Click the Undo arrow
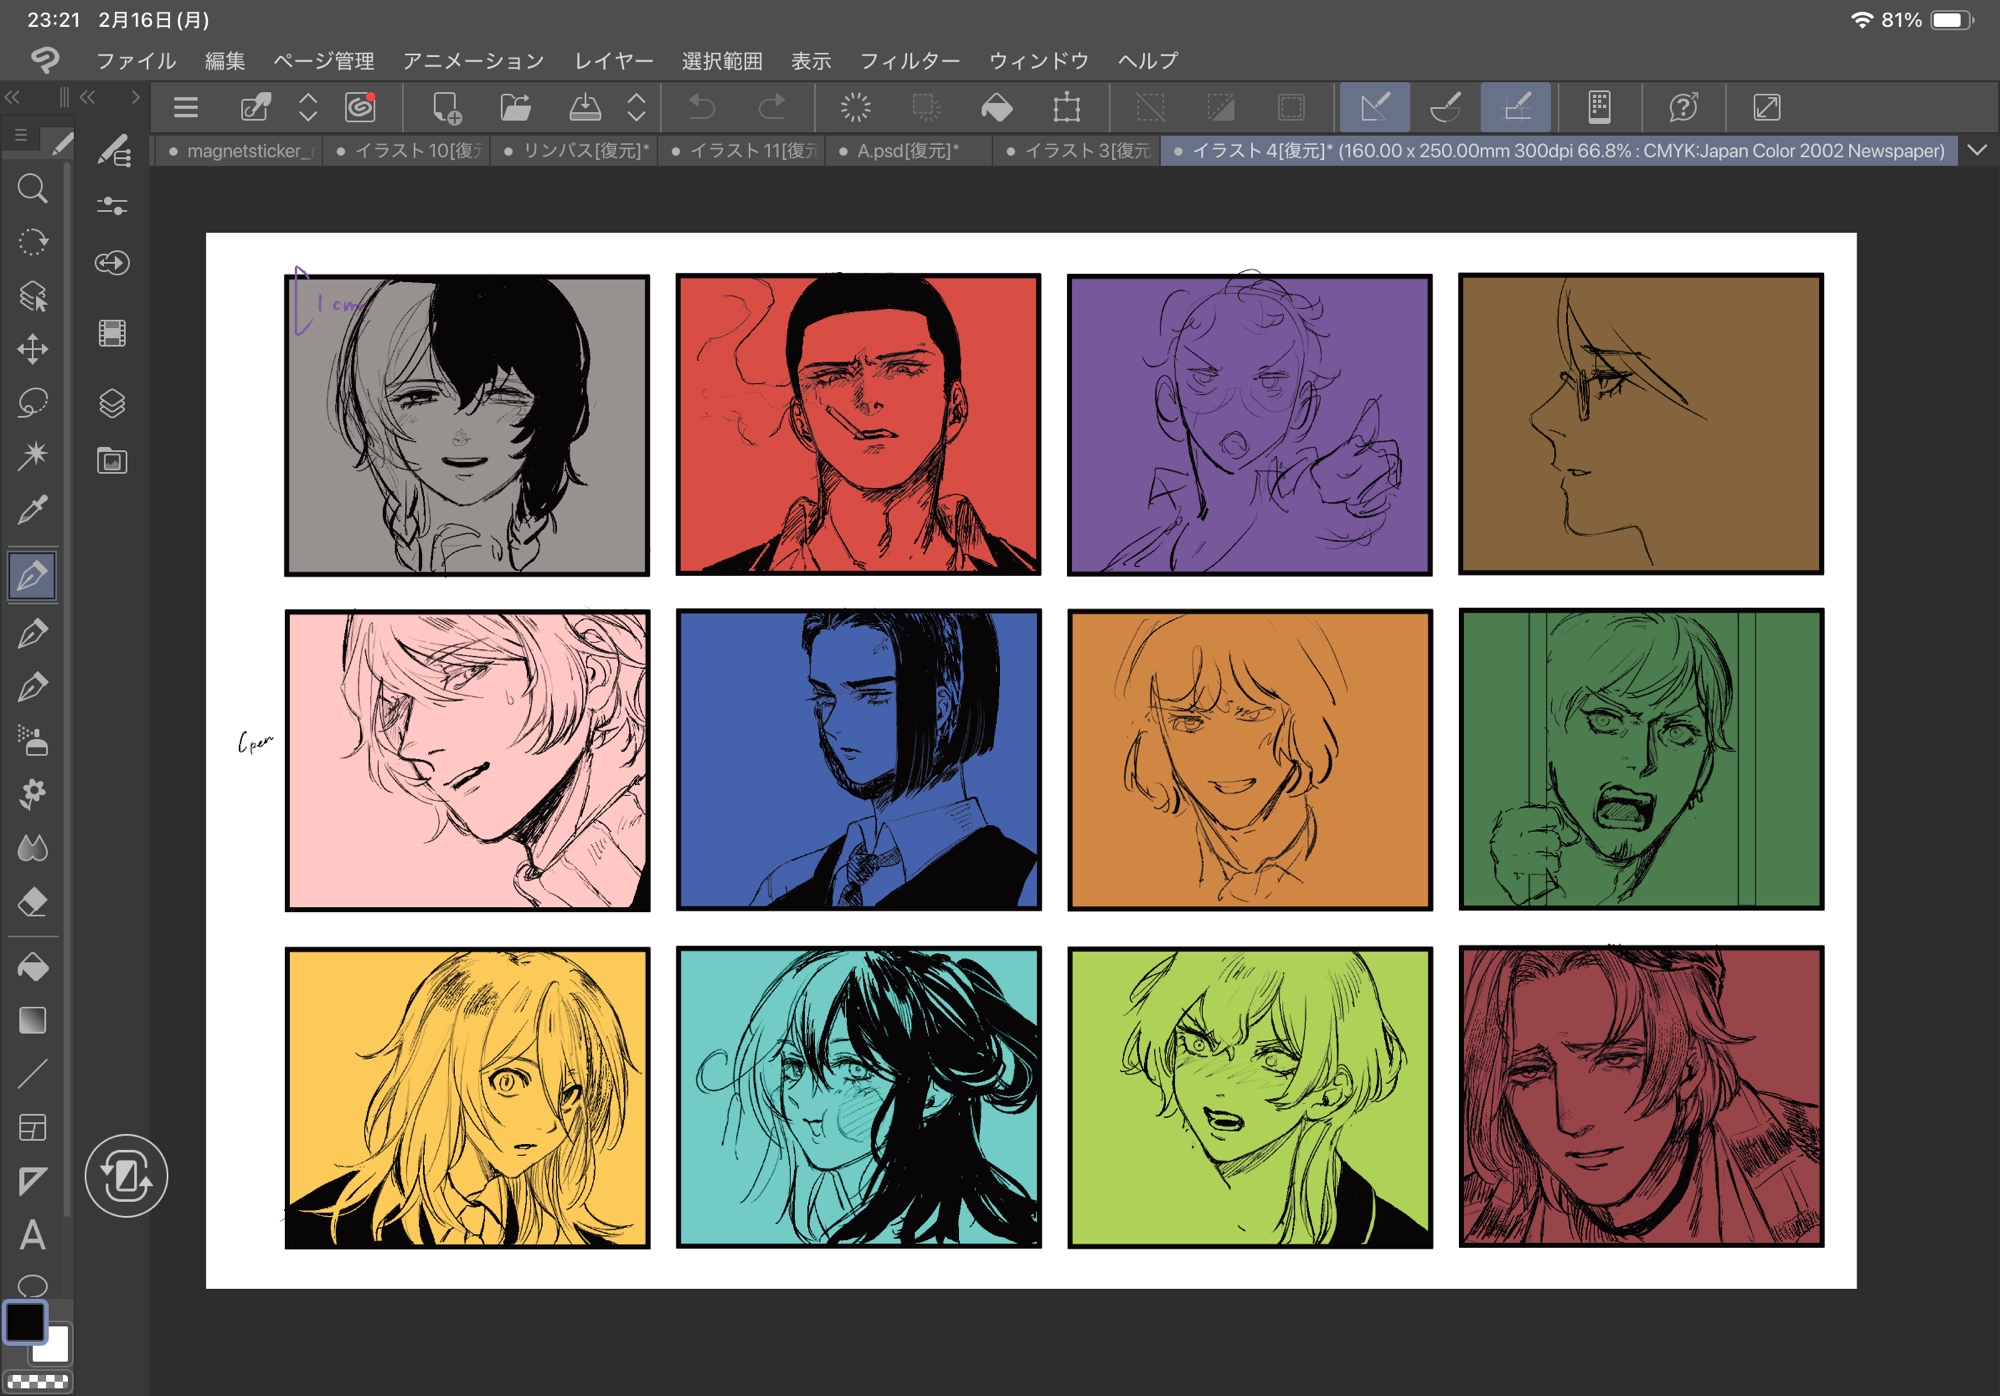Image resolution: width=2000 pixels, height=1396 pixels. coord(702,107)
